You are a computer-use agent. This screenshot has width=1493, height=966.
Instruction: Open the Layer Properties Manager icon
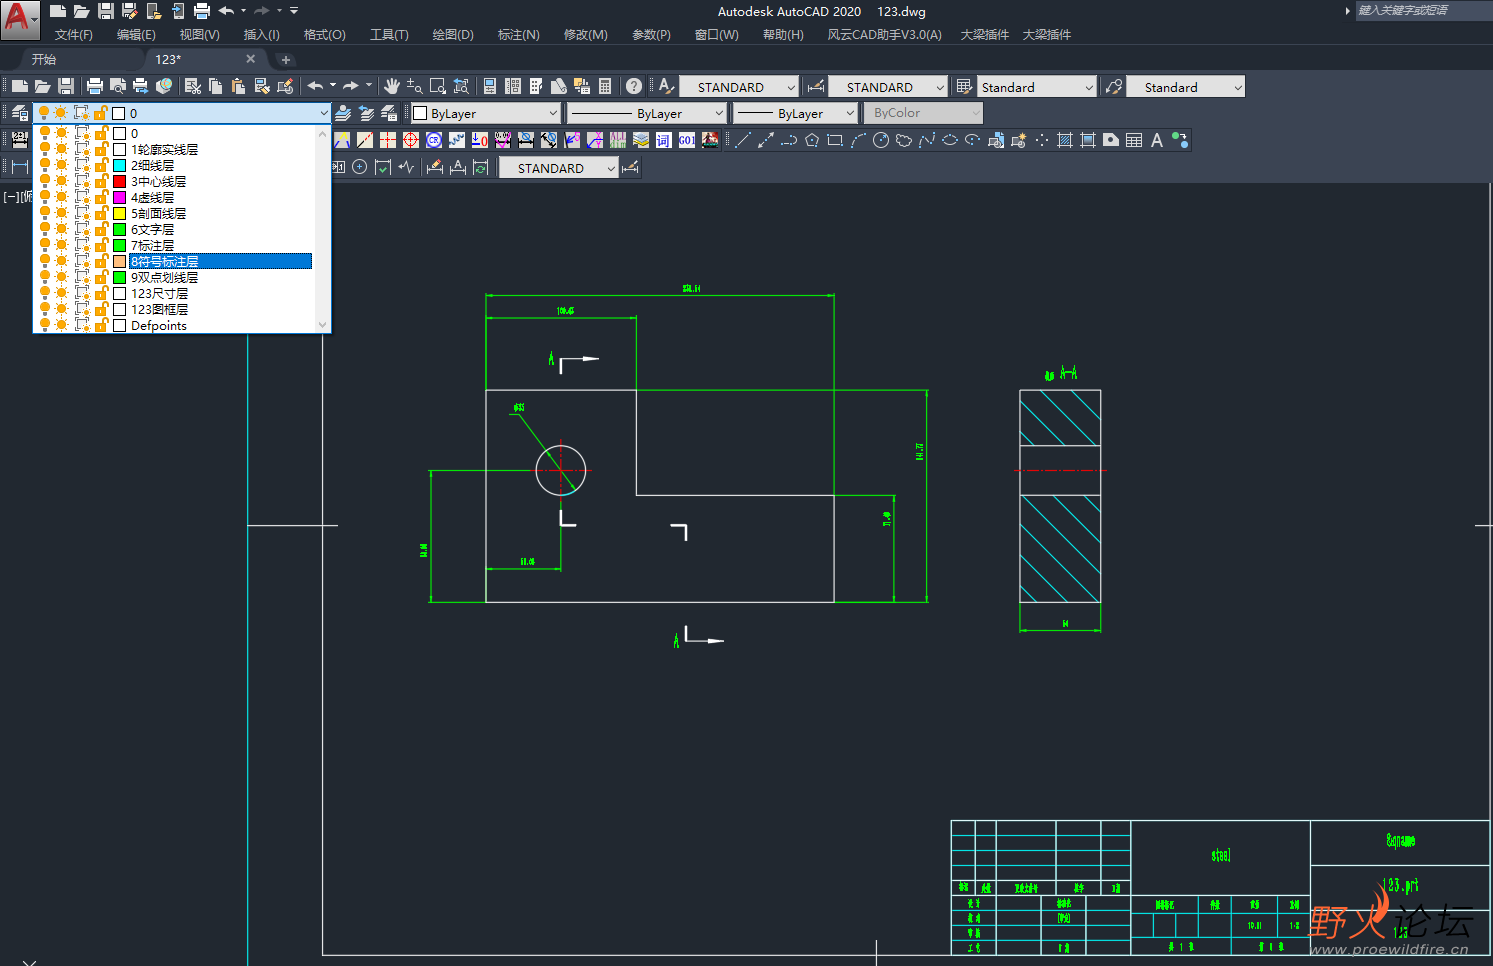20,113
